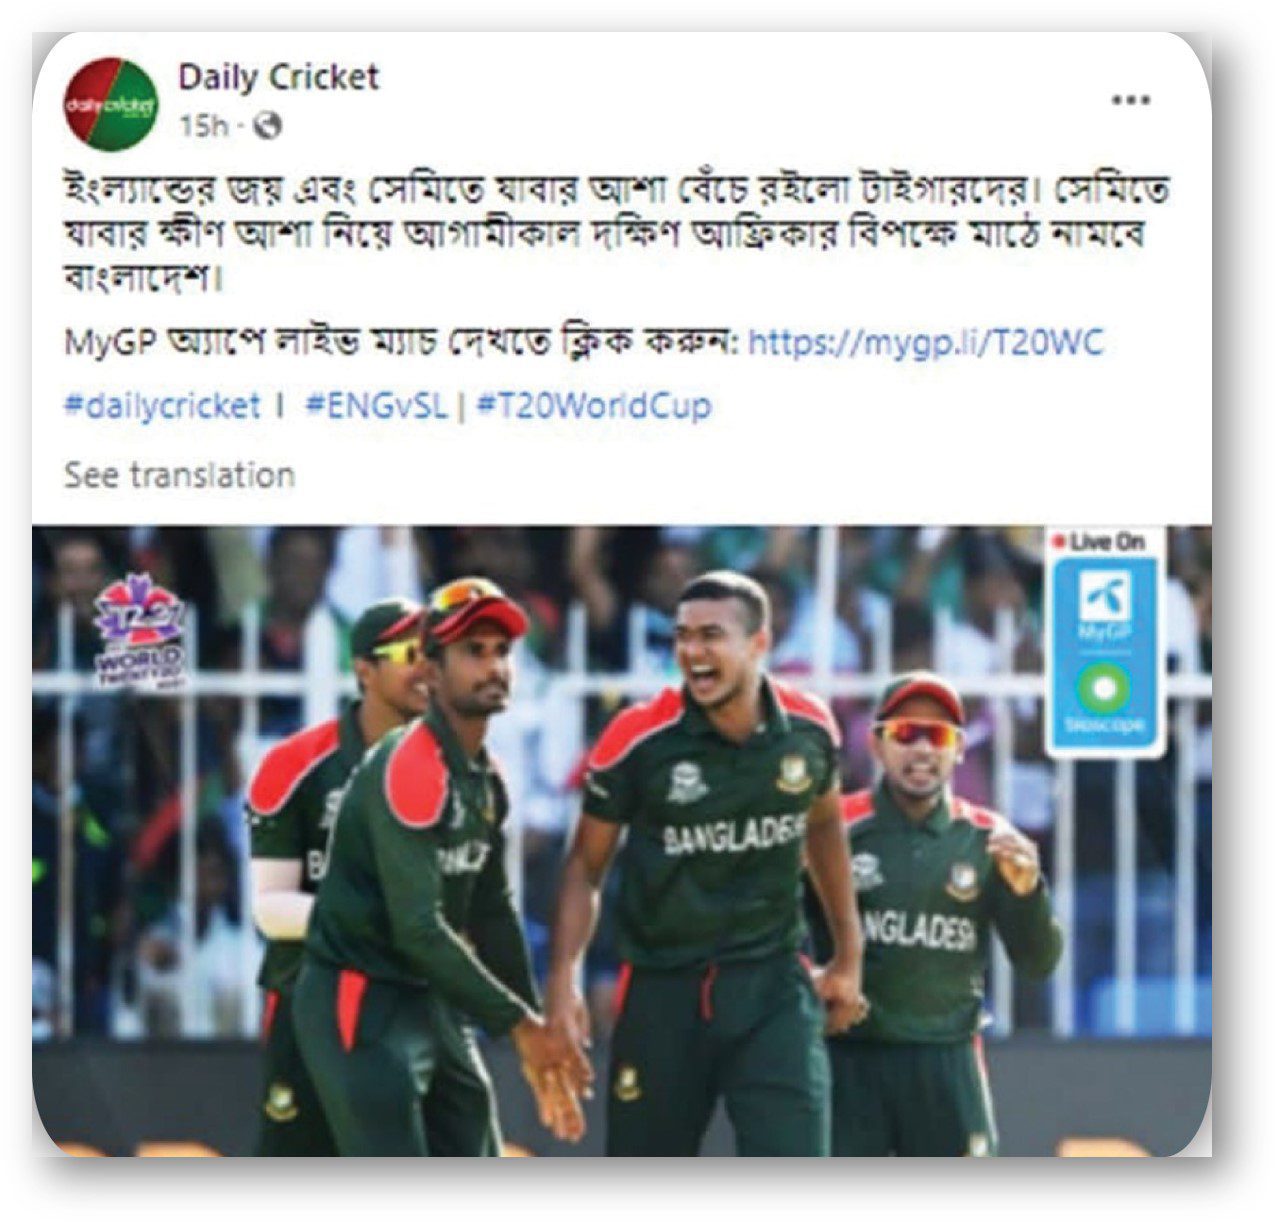Open the Bangladesh team photo
The width and height of the screenshot is (1277, 1222).
coord(621,841)
